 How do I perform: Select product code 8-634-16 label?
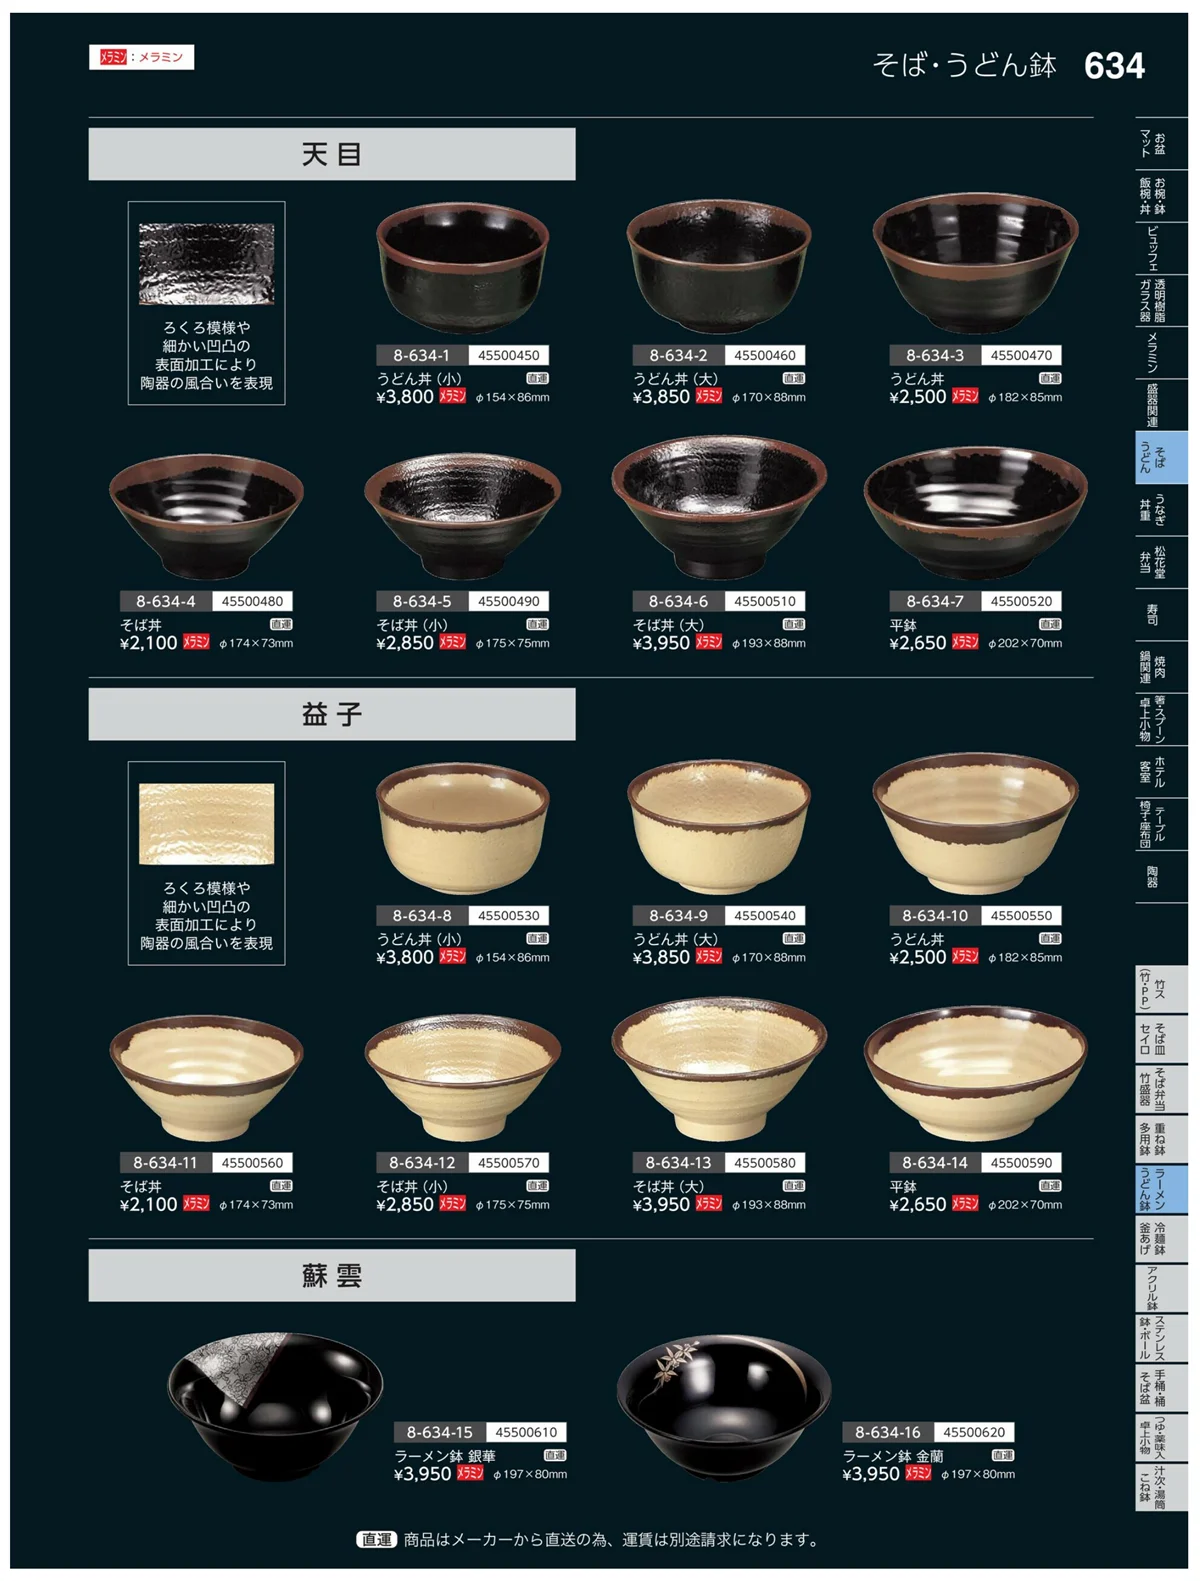[888, 1432]
